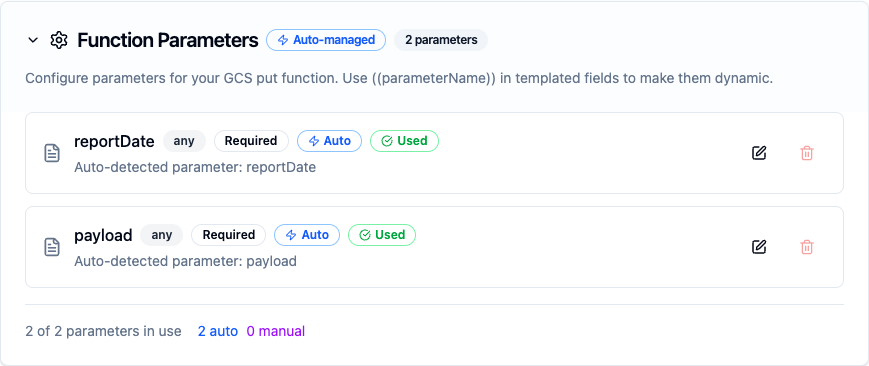Image resolution: width=869 pixels, height=366 pixels.
Task: Click the Used badge on reportDate
Action: click(x=405, y=141)
